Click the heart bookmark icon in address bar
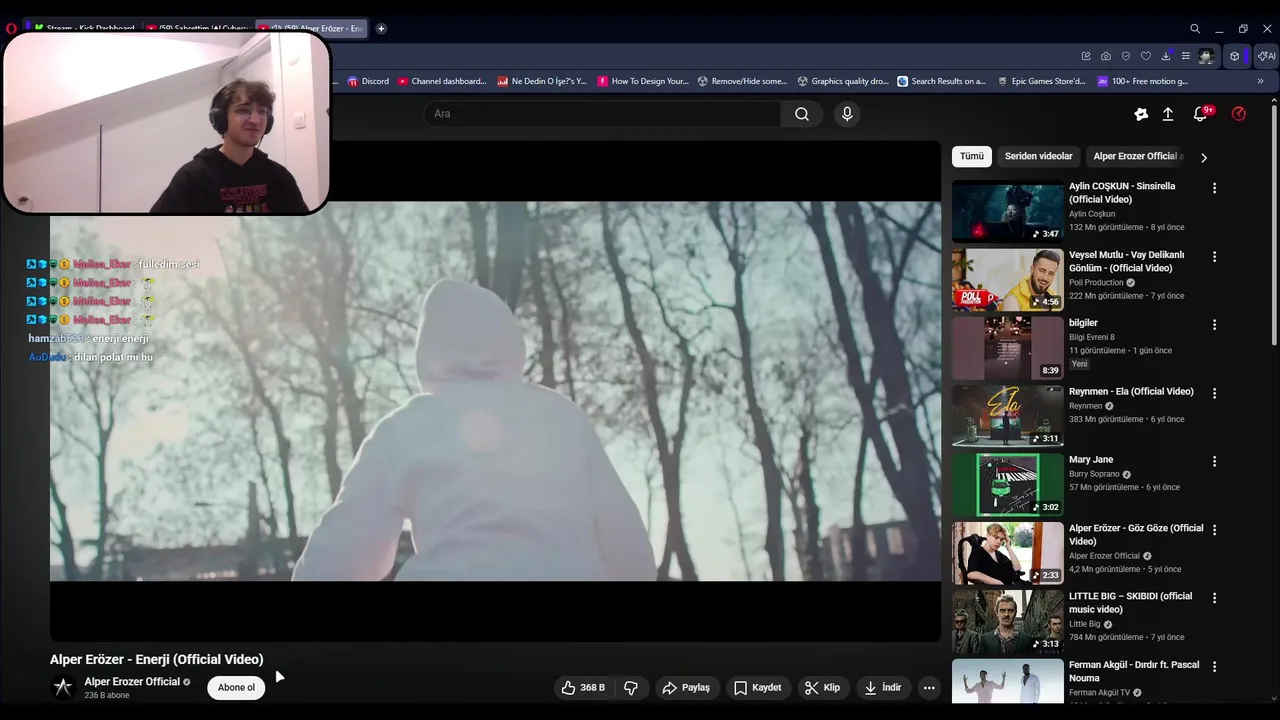Screen dimensions: 1280x720 click(x=1146, y=56)
